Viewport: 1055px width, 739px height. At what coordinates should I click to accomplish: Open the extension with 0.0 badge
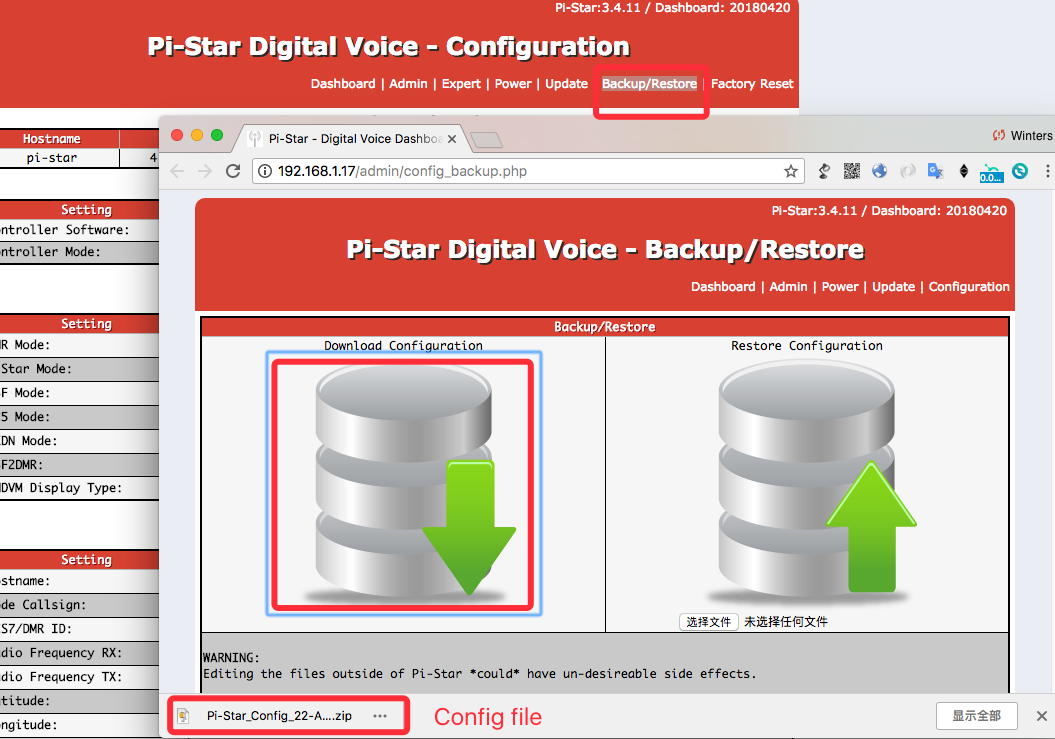(x=991, y=173)
